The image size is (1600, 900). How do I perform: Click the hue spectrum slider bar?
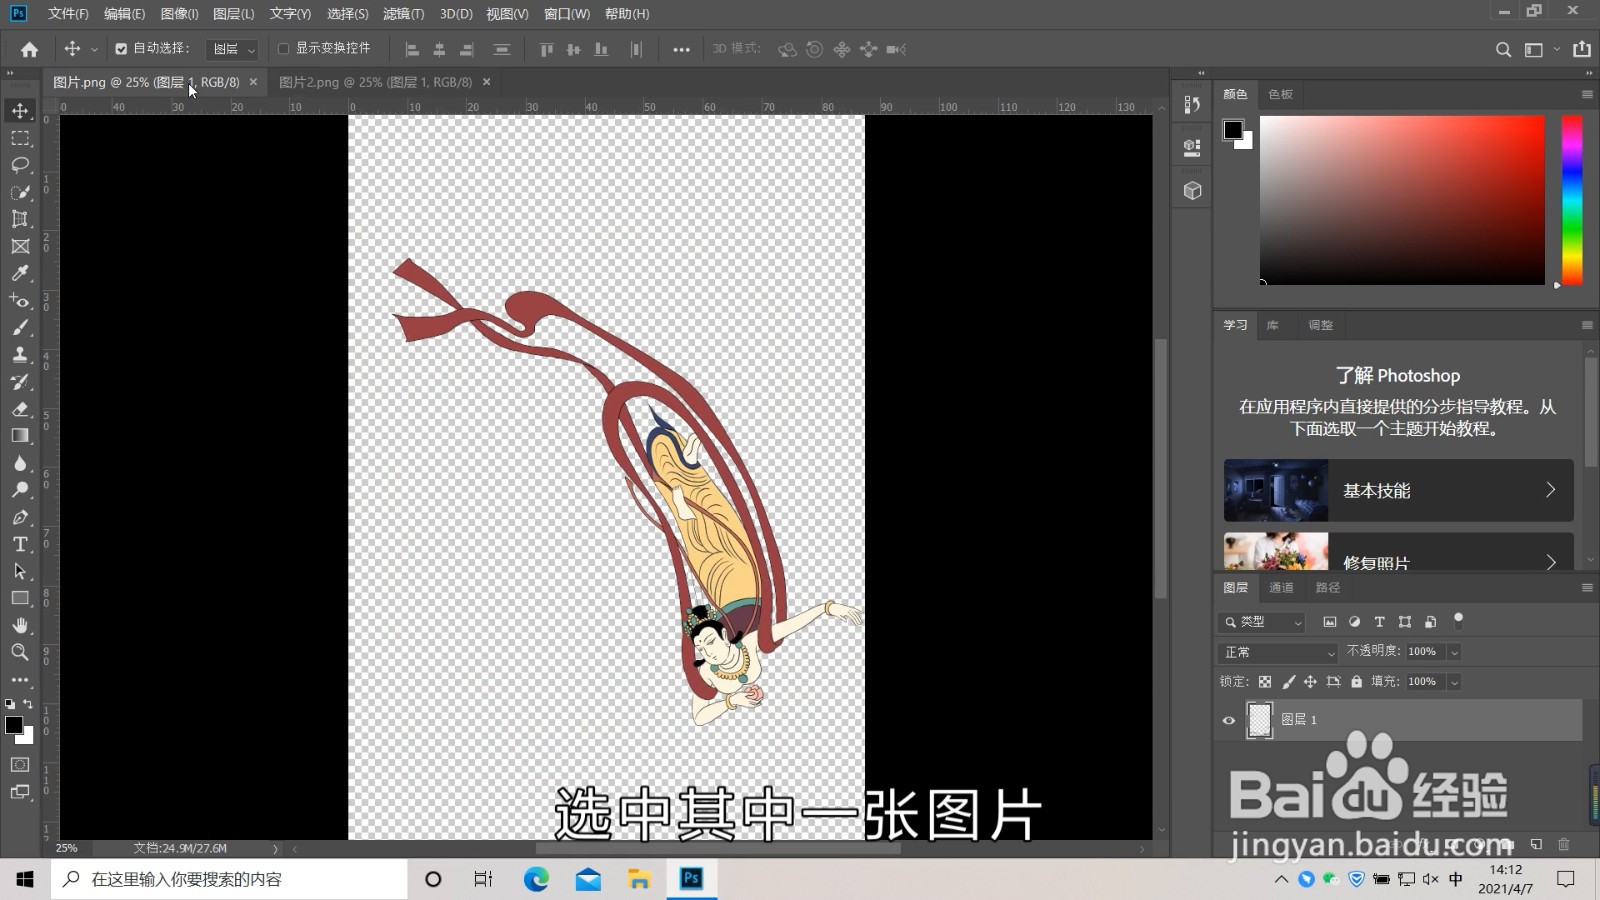click(1572, 200)
